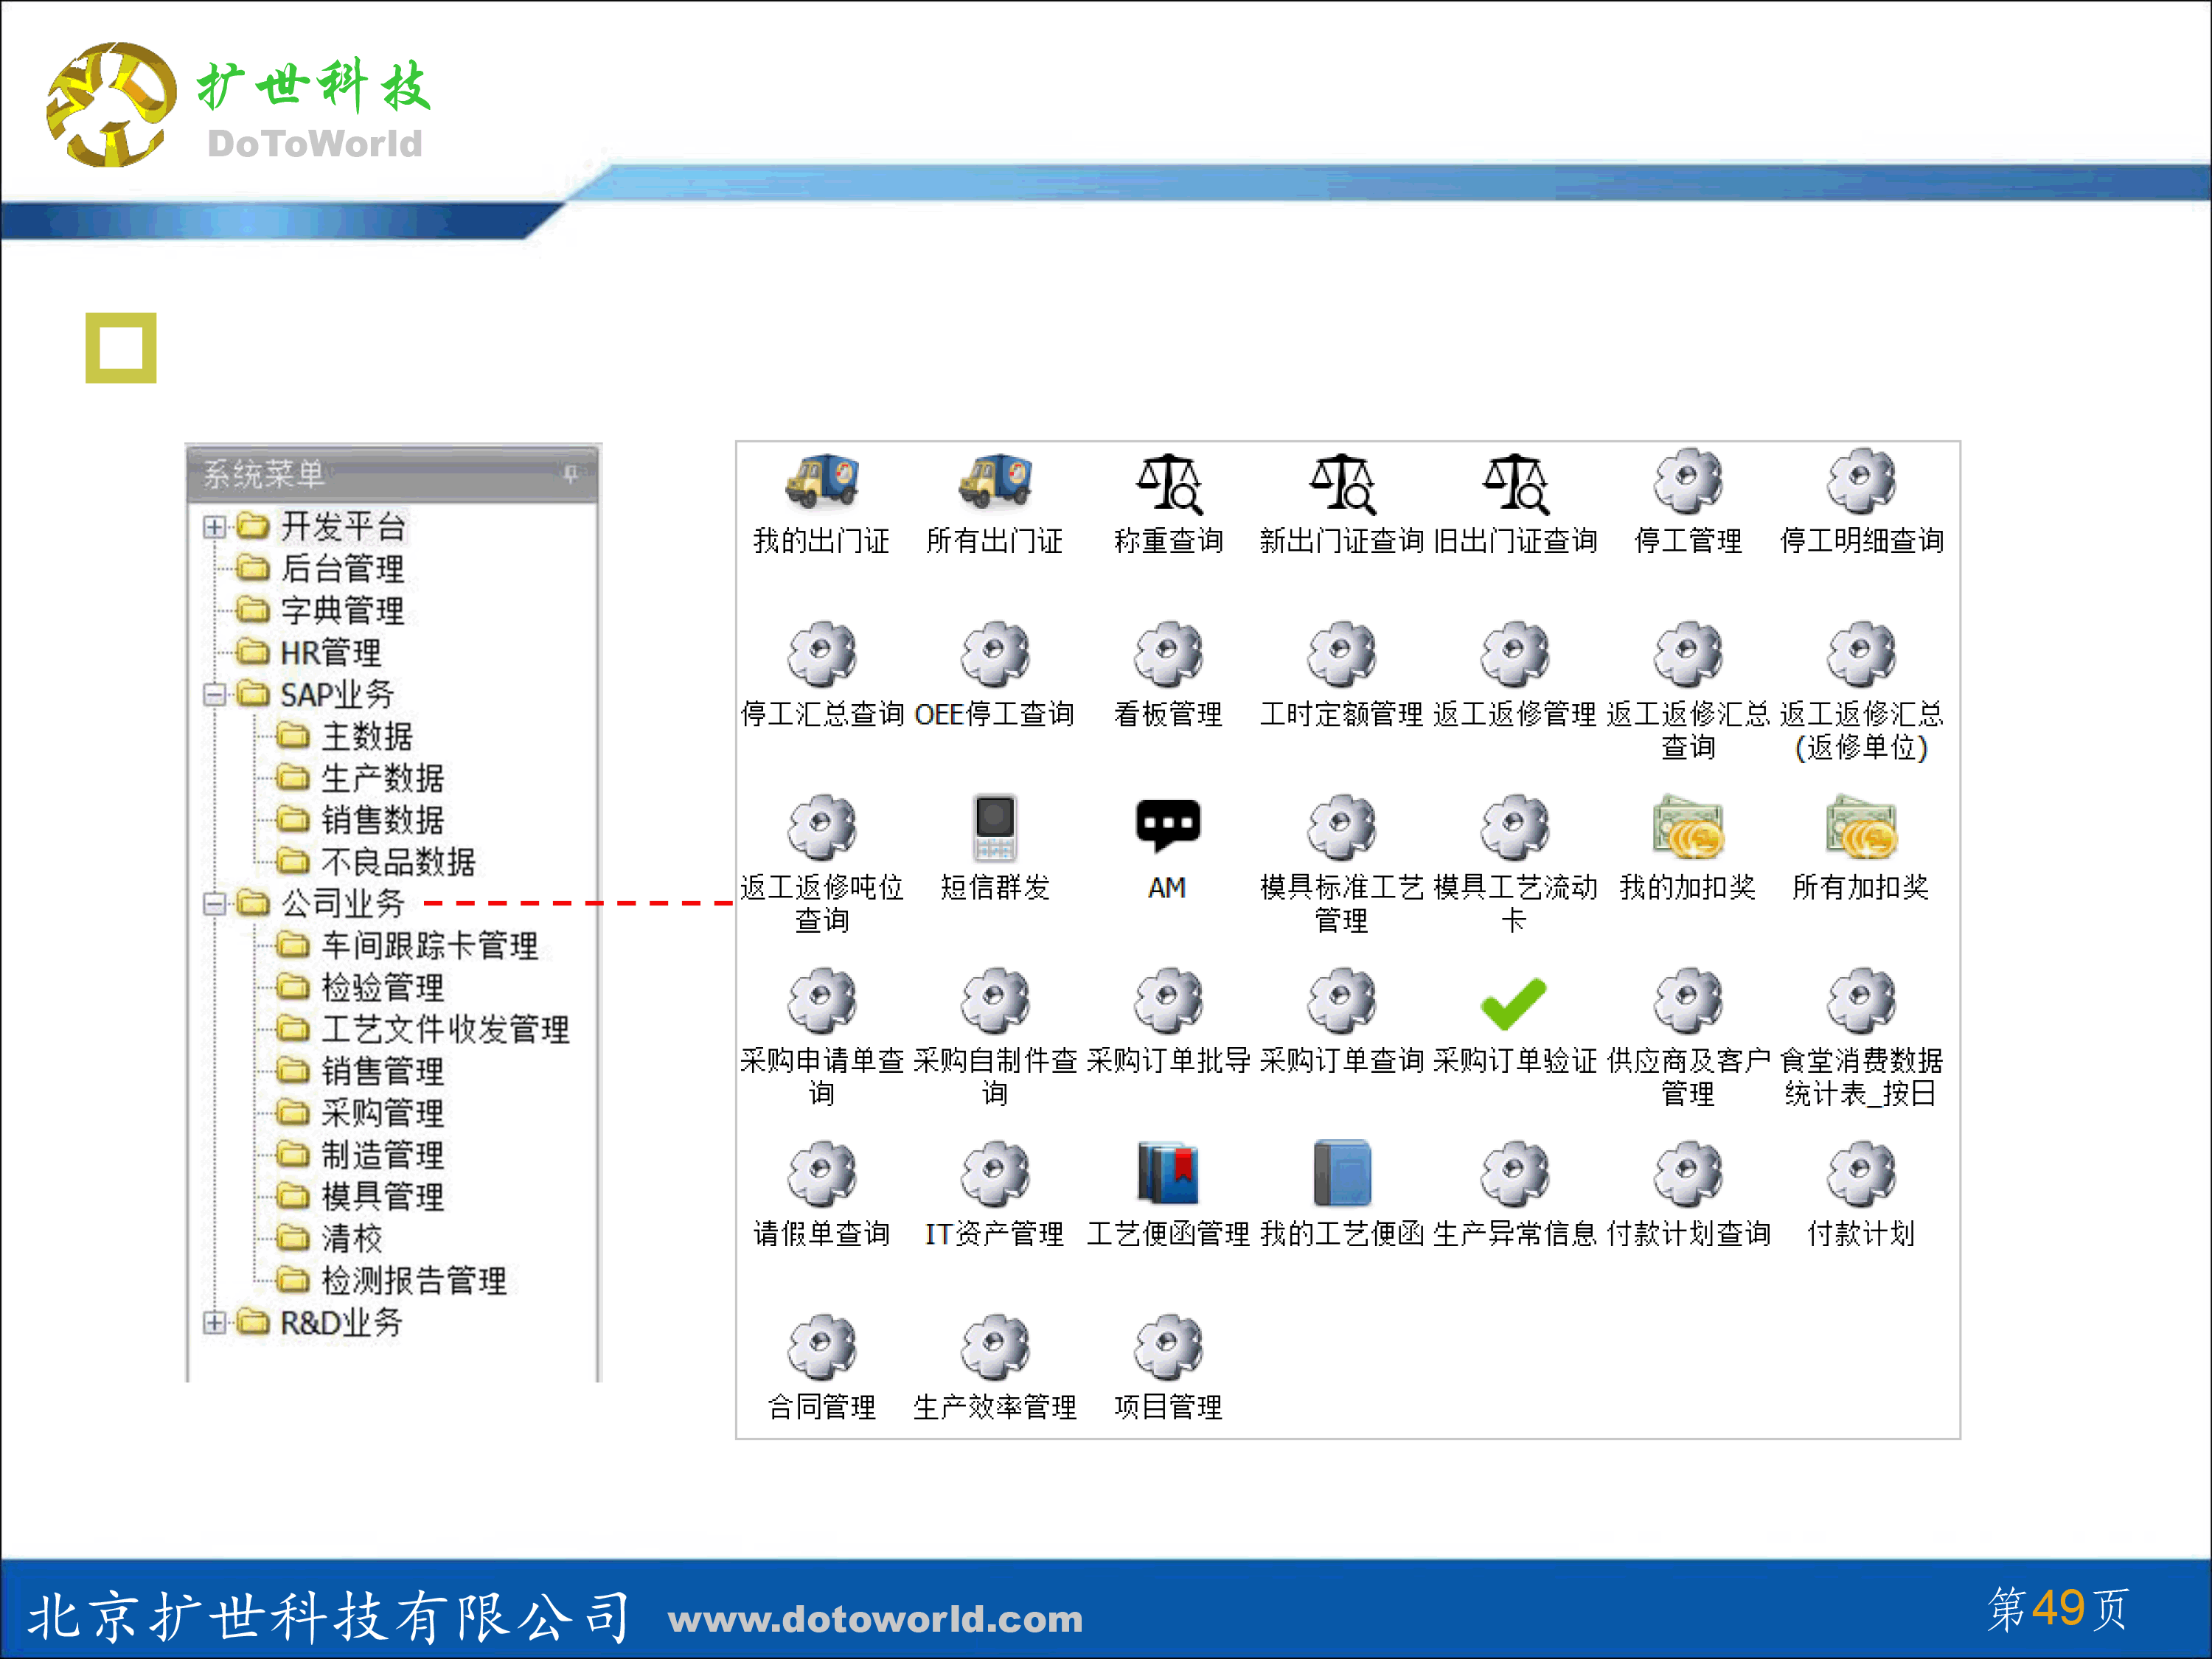Open the 项目管理 gear icon
Screen dimensions: 2212x1659
pyautogui.click(x=1167, y=1347)
